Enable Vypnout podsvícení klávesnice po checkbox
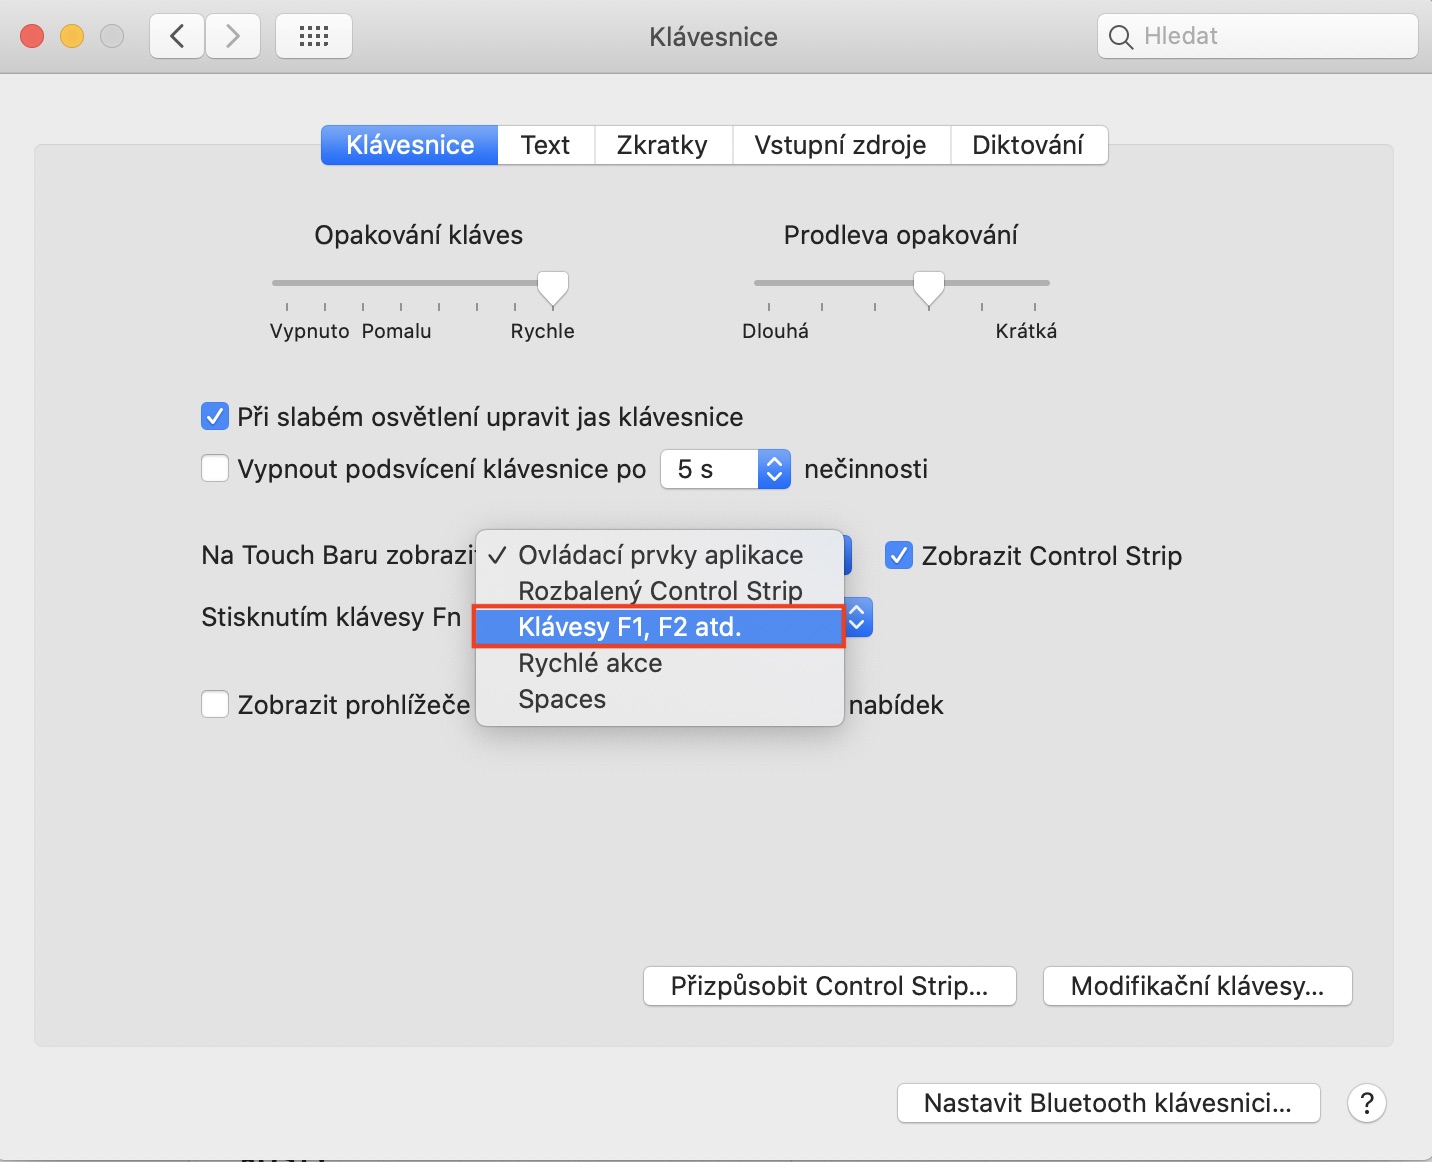The width and height of the screenshot is (1432, 1162). [x=215, y=468]
